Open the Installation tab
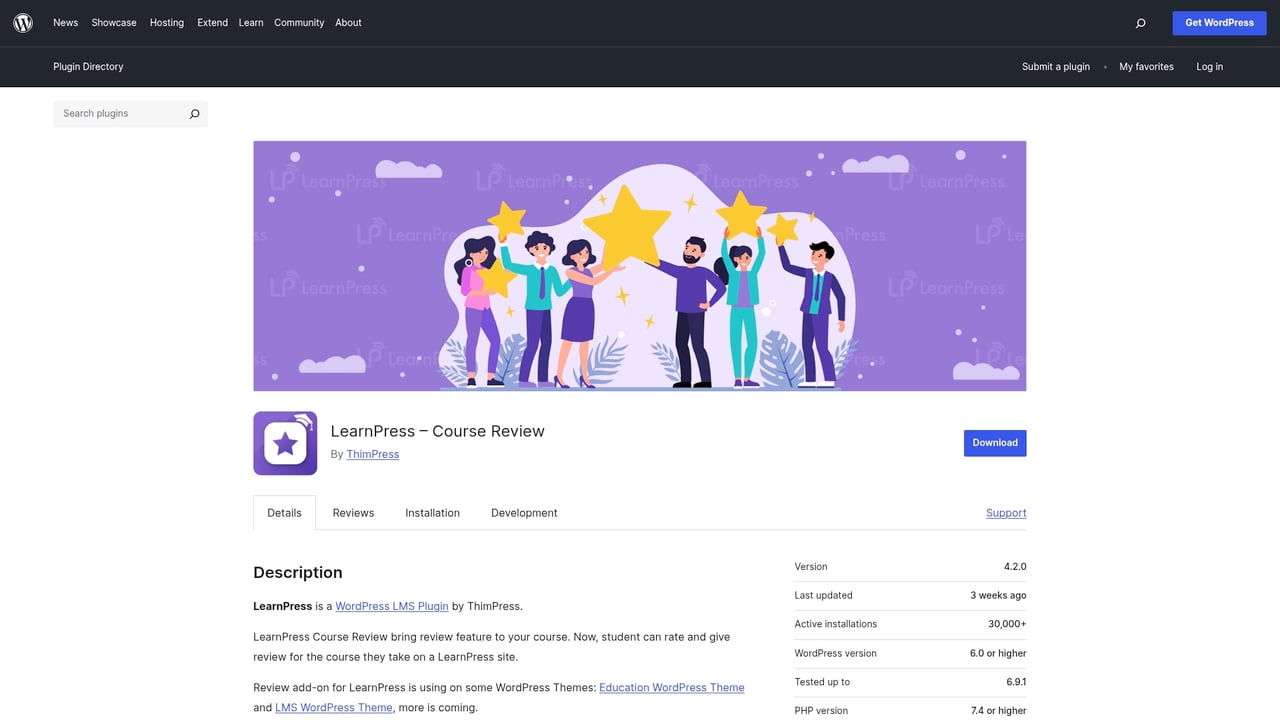1280x720 pixels. [x=432, y=512]
